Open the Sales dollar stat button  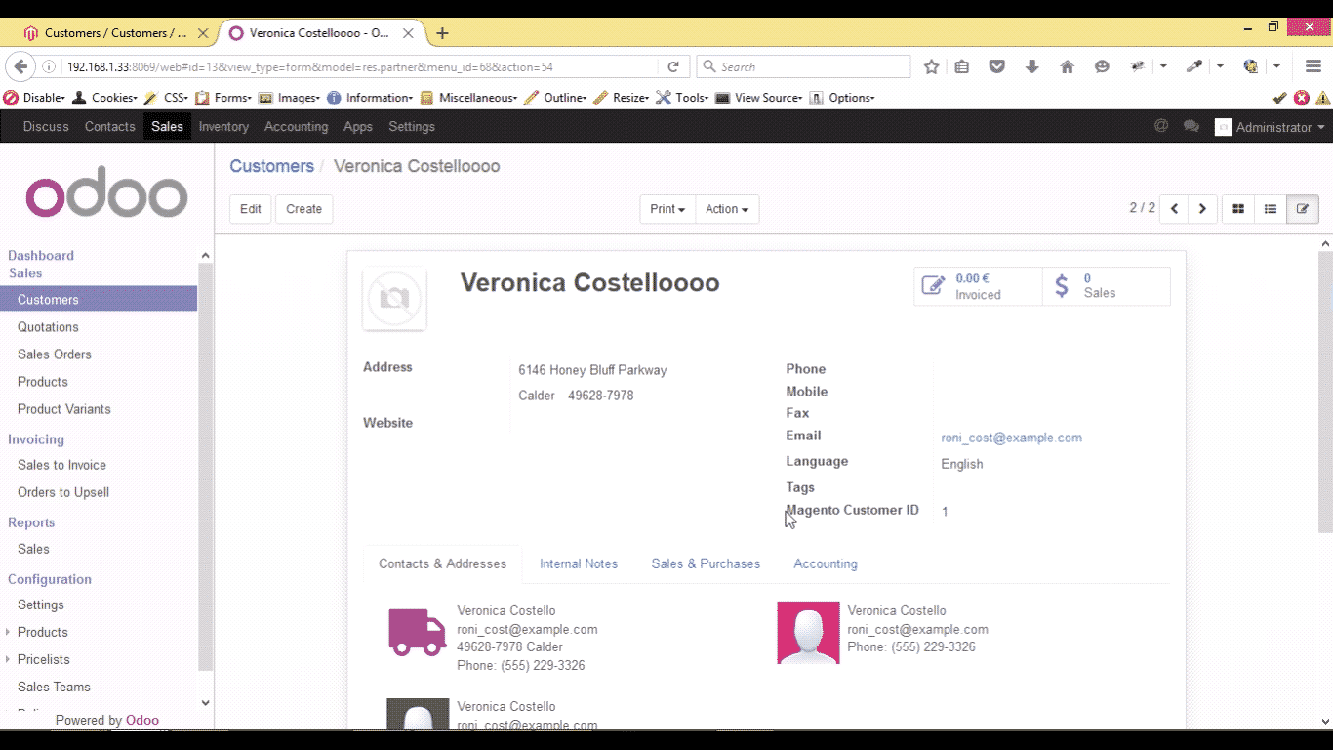(x=1105, y=287)
